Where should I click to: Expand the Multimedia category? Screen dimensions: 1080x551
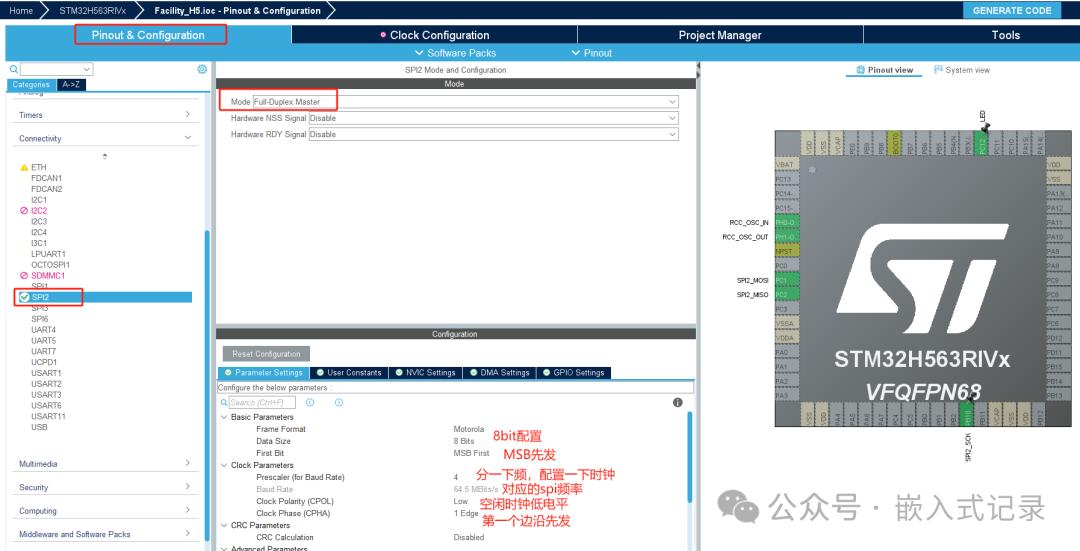tap(105, 464)
